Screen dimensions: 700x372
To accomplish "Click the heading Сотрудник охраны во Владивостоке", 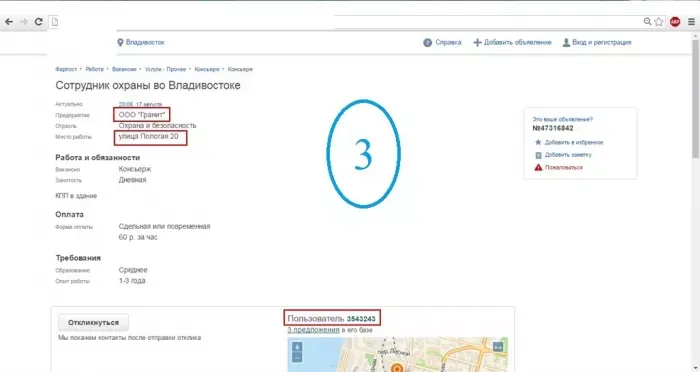I will pos(148,85).
